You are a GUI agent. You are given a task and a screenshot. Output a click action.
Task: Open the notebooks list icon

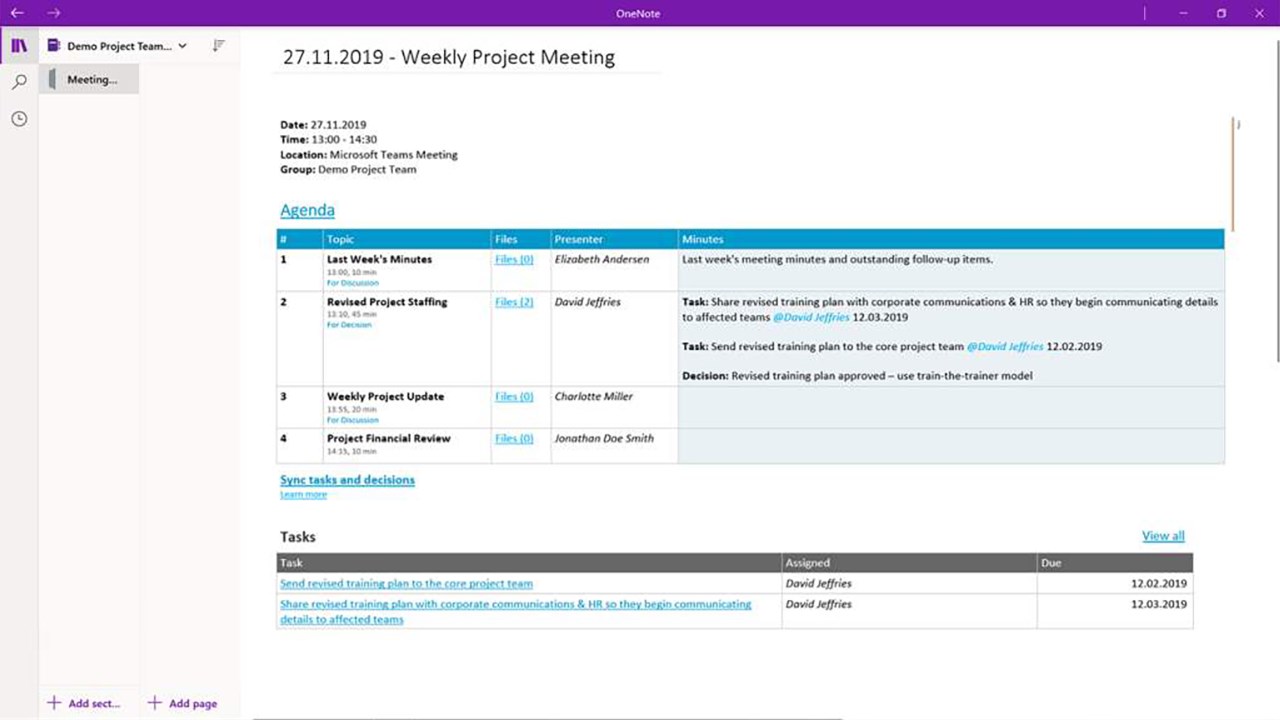tap(19, 46)
